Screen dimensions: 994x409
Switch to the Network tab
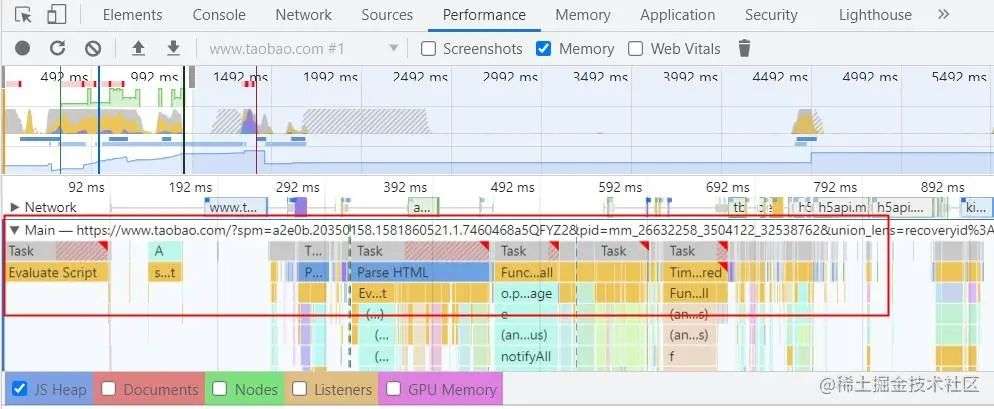pos(303,15)
